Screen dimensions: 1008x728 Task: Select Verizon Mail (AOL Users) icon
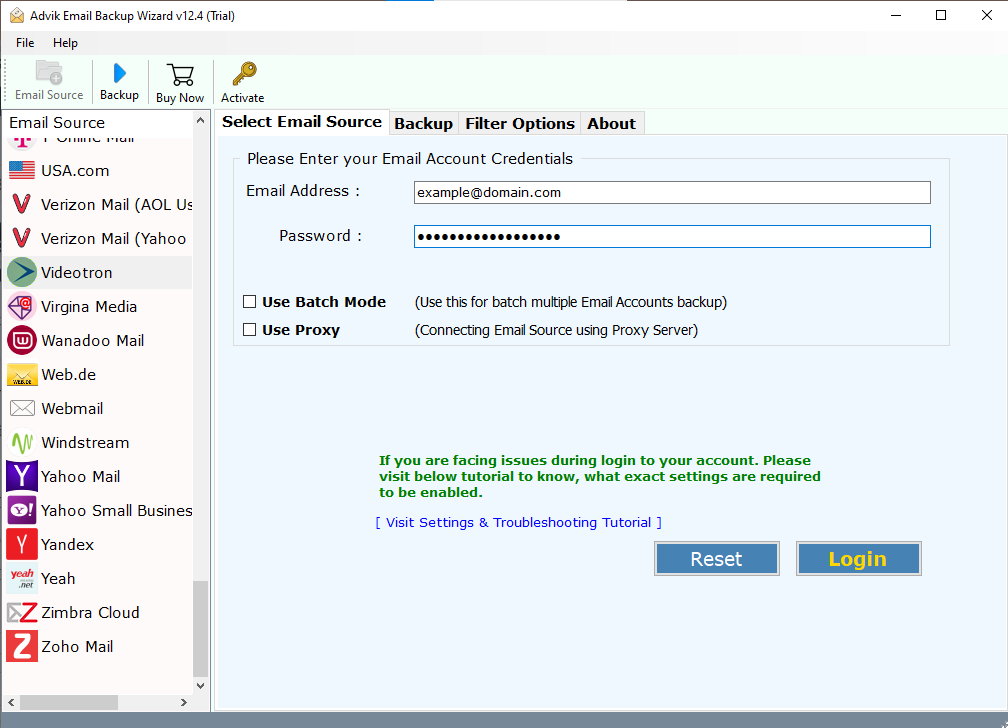point(22,205)
